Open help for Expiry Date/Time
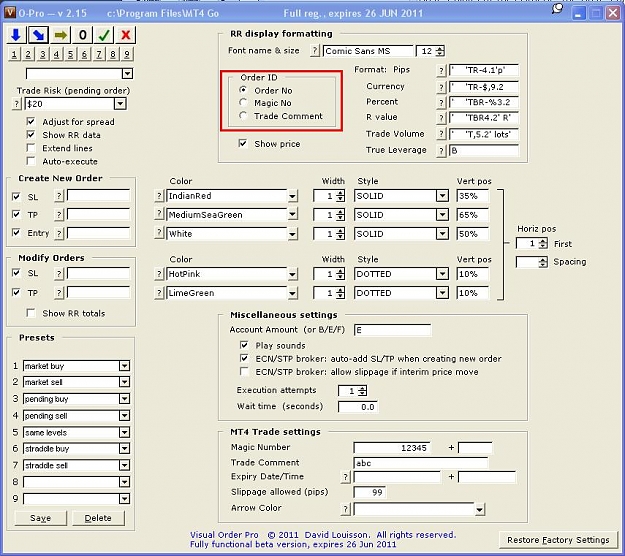Image resolution: width=625 pixels, height=556 pixels. tap(346, 477)
